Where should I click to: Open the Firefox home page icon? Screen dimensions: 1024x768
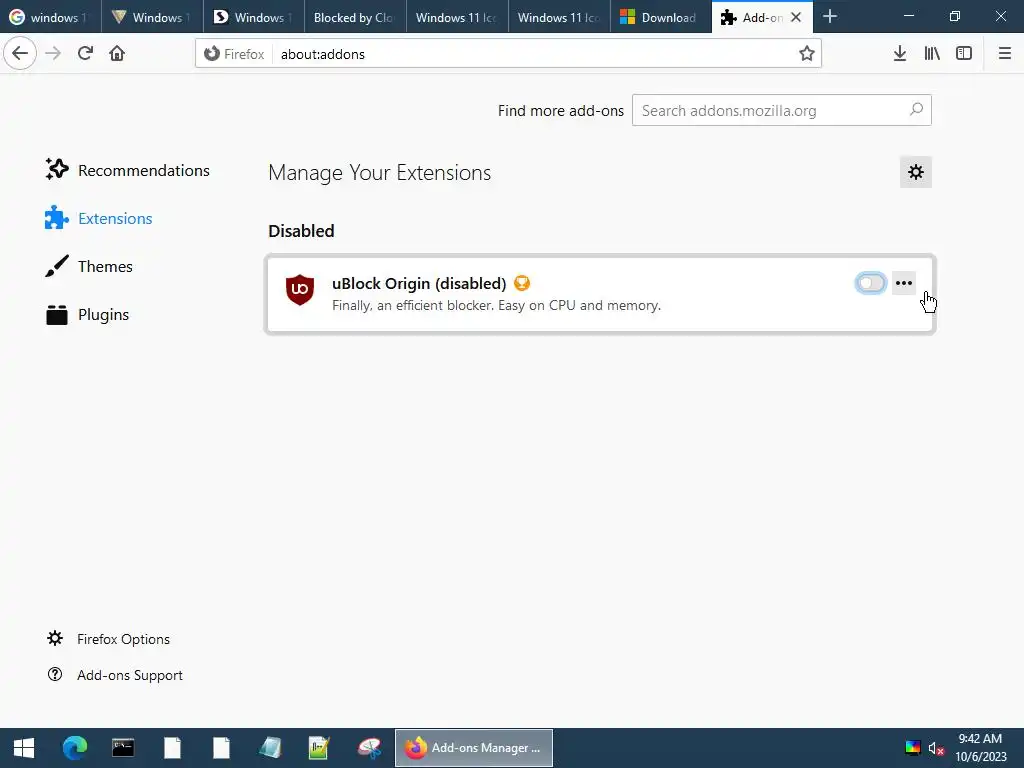coord(117,53)
